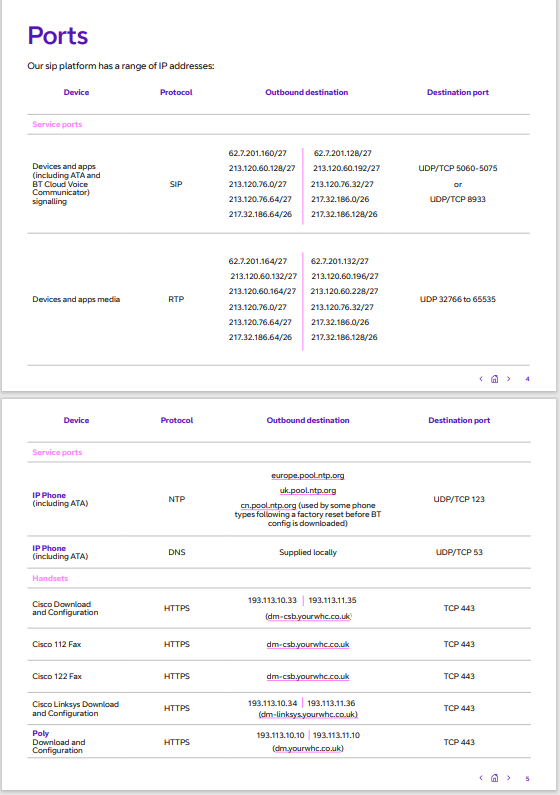Click the IP address 213.120.60.132/27
Image resolution: width=560 pixels, height=795 pixels.
pyautogui.click(x=264, y=276)
